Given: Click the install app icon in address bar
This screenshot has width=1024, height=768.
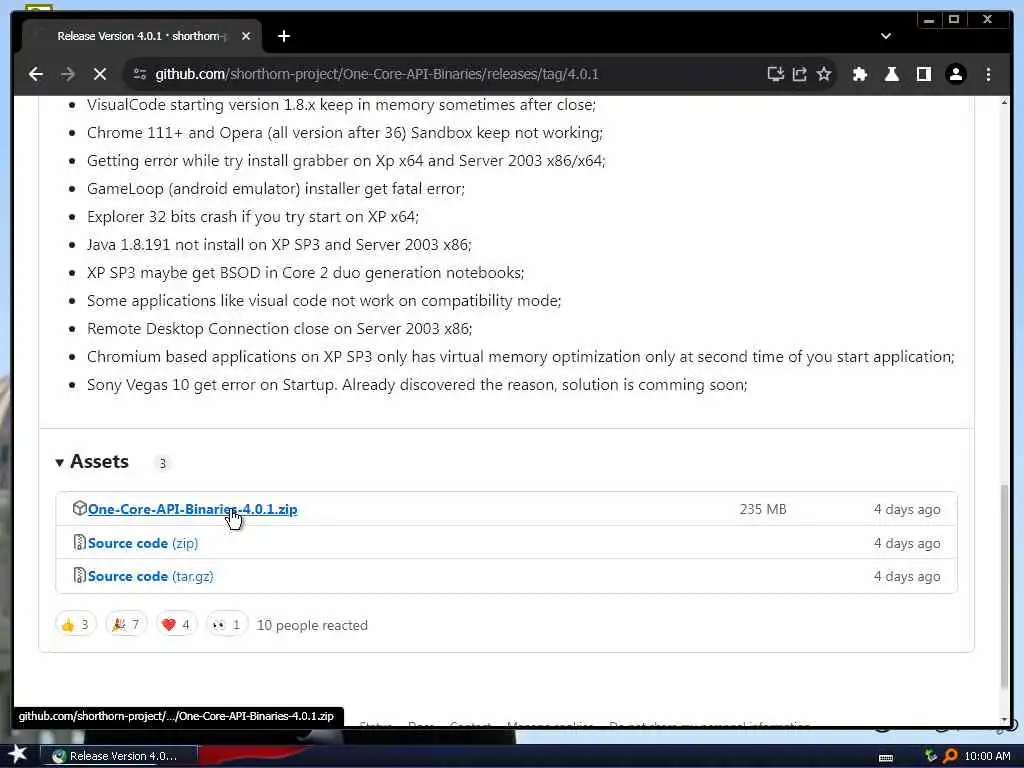Looking at the screenshot, I should click(x=775, y=74).
